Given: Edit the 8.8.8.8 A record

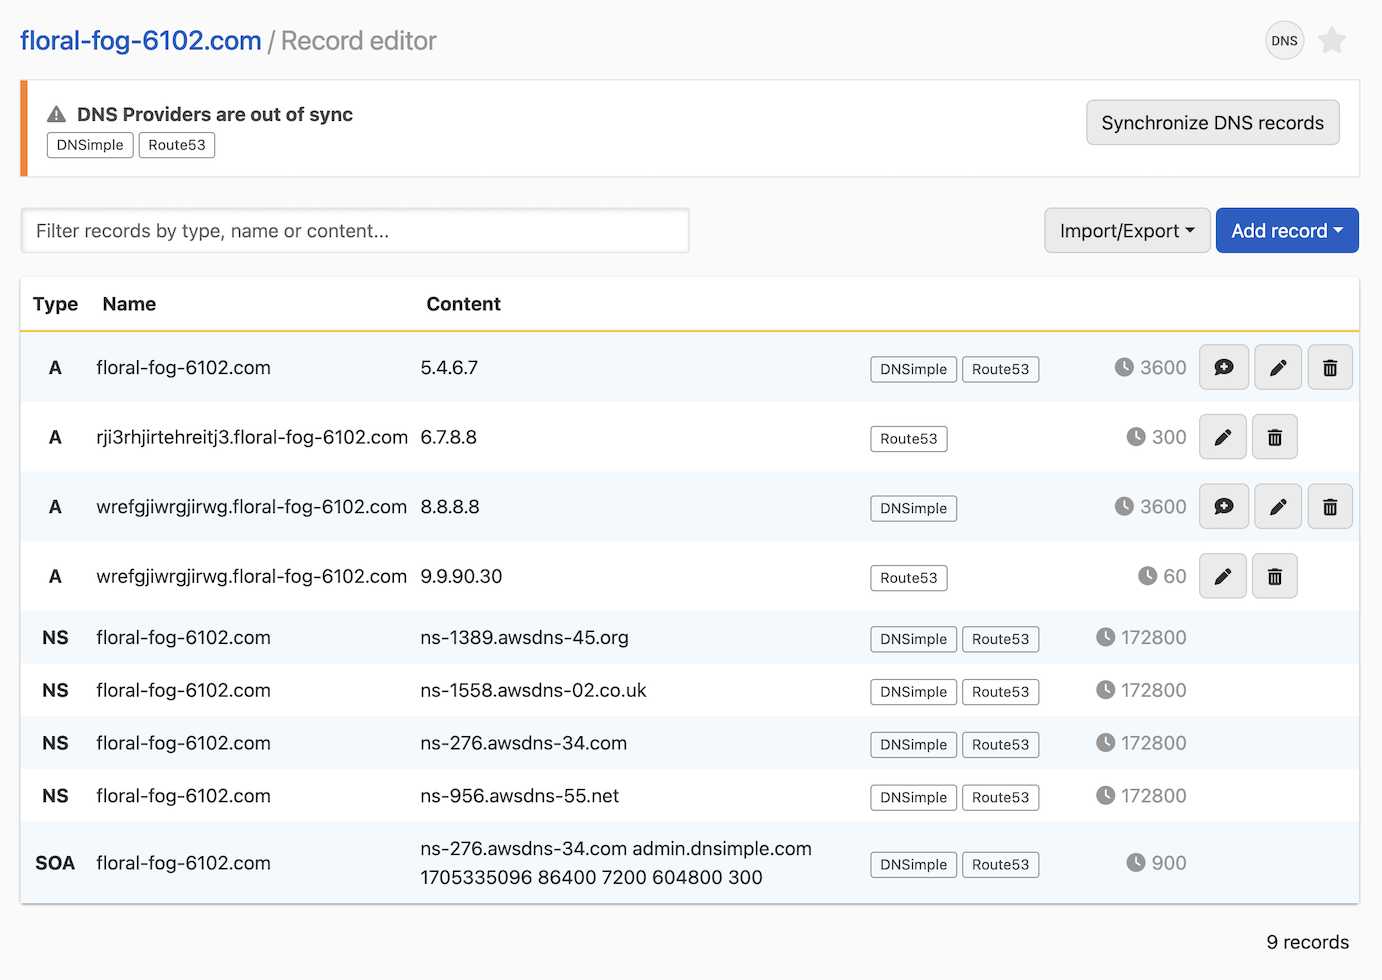Looking at the screenshot, I should pos(1278,506).
